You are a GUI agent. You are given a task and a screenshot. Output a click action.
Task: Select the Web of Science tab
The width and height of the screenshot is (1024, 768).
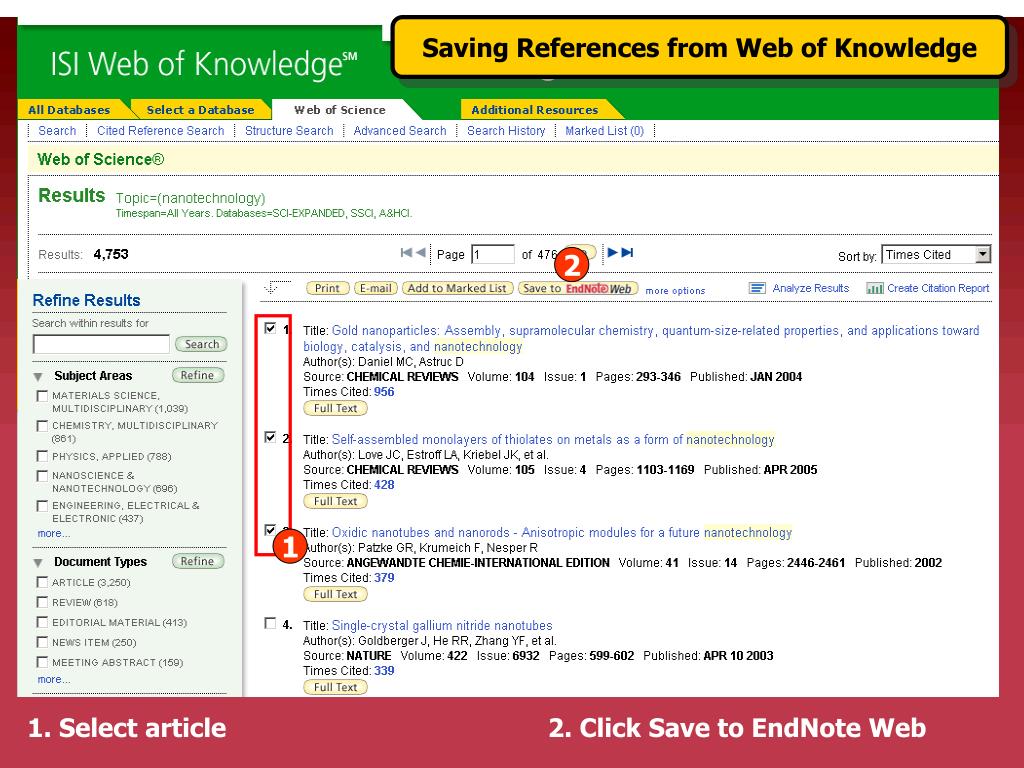pyautogui.click(x=340, y=110)
